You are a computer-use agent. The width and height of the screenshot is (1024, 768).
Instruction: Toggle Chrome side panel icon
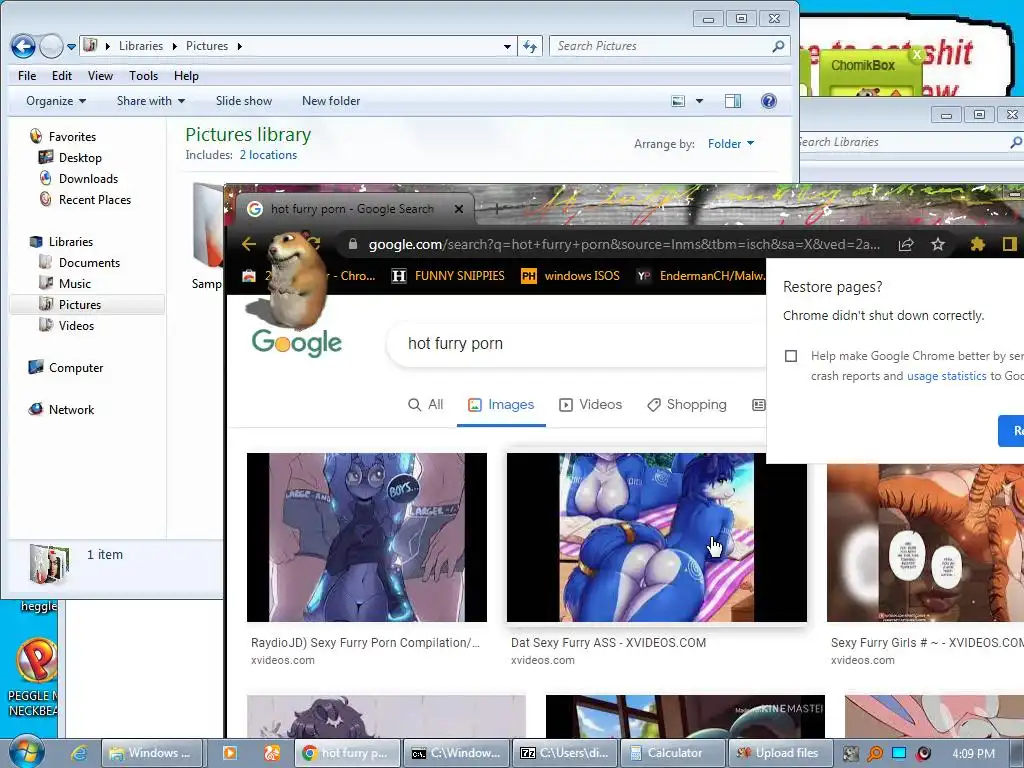pyautogui.click(x=1010, y=244)
